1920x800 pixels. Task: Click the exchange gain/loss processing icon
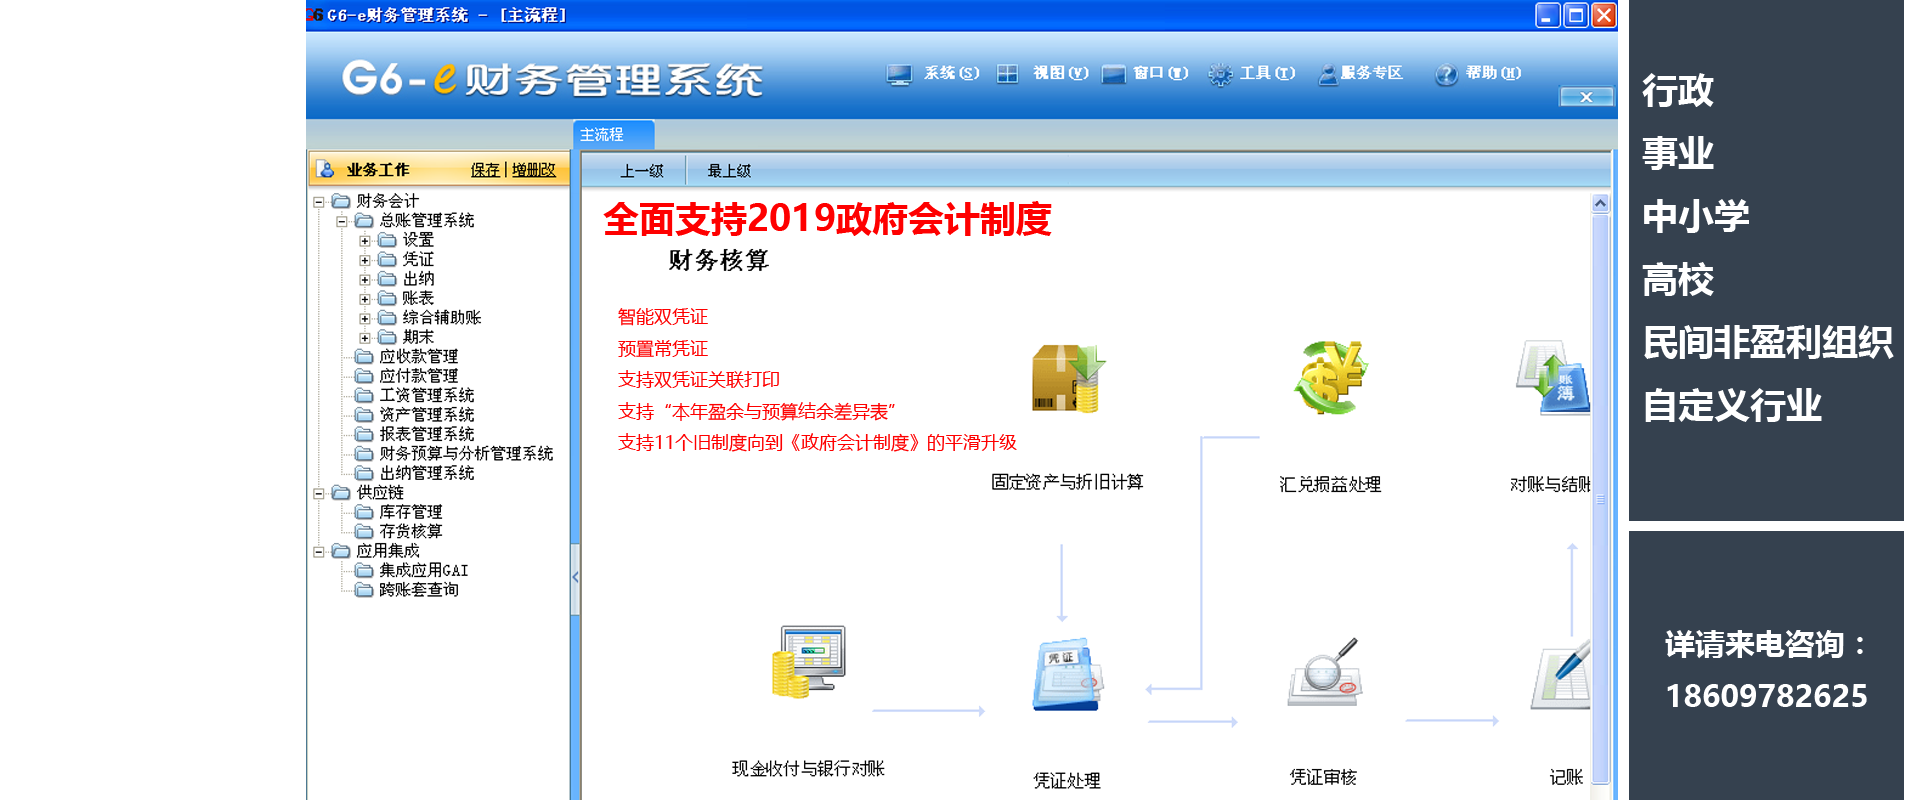pos(1329,378)
